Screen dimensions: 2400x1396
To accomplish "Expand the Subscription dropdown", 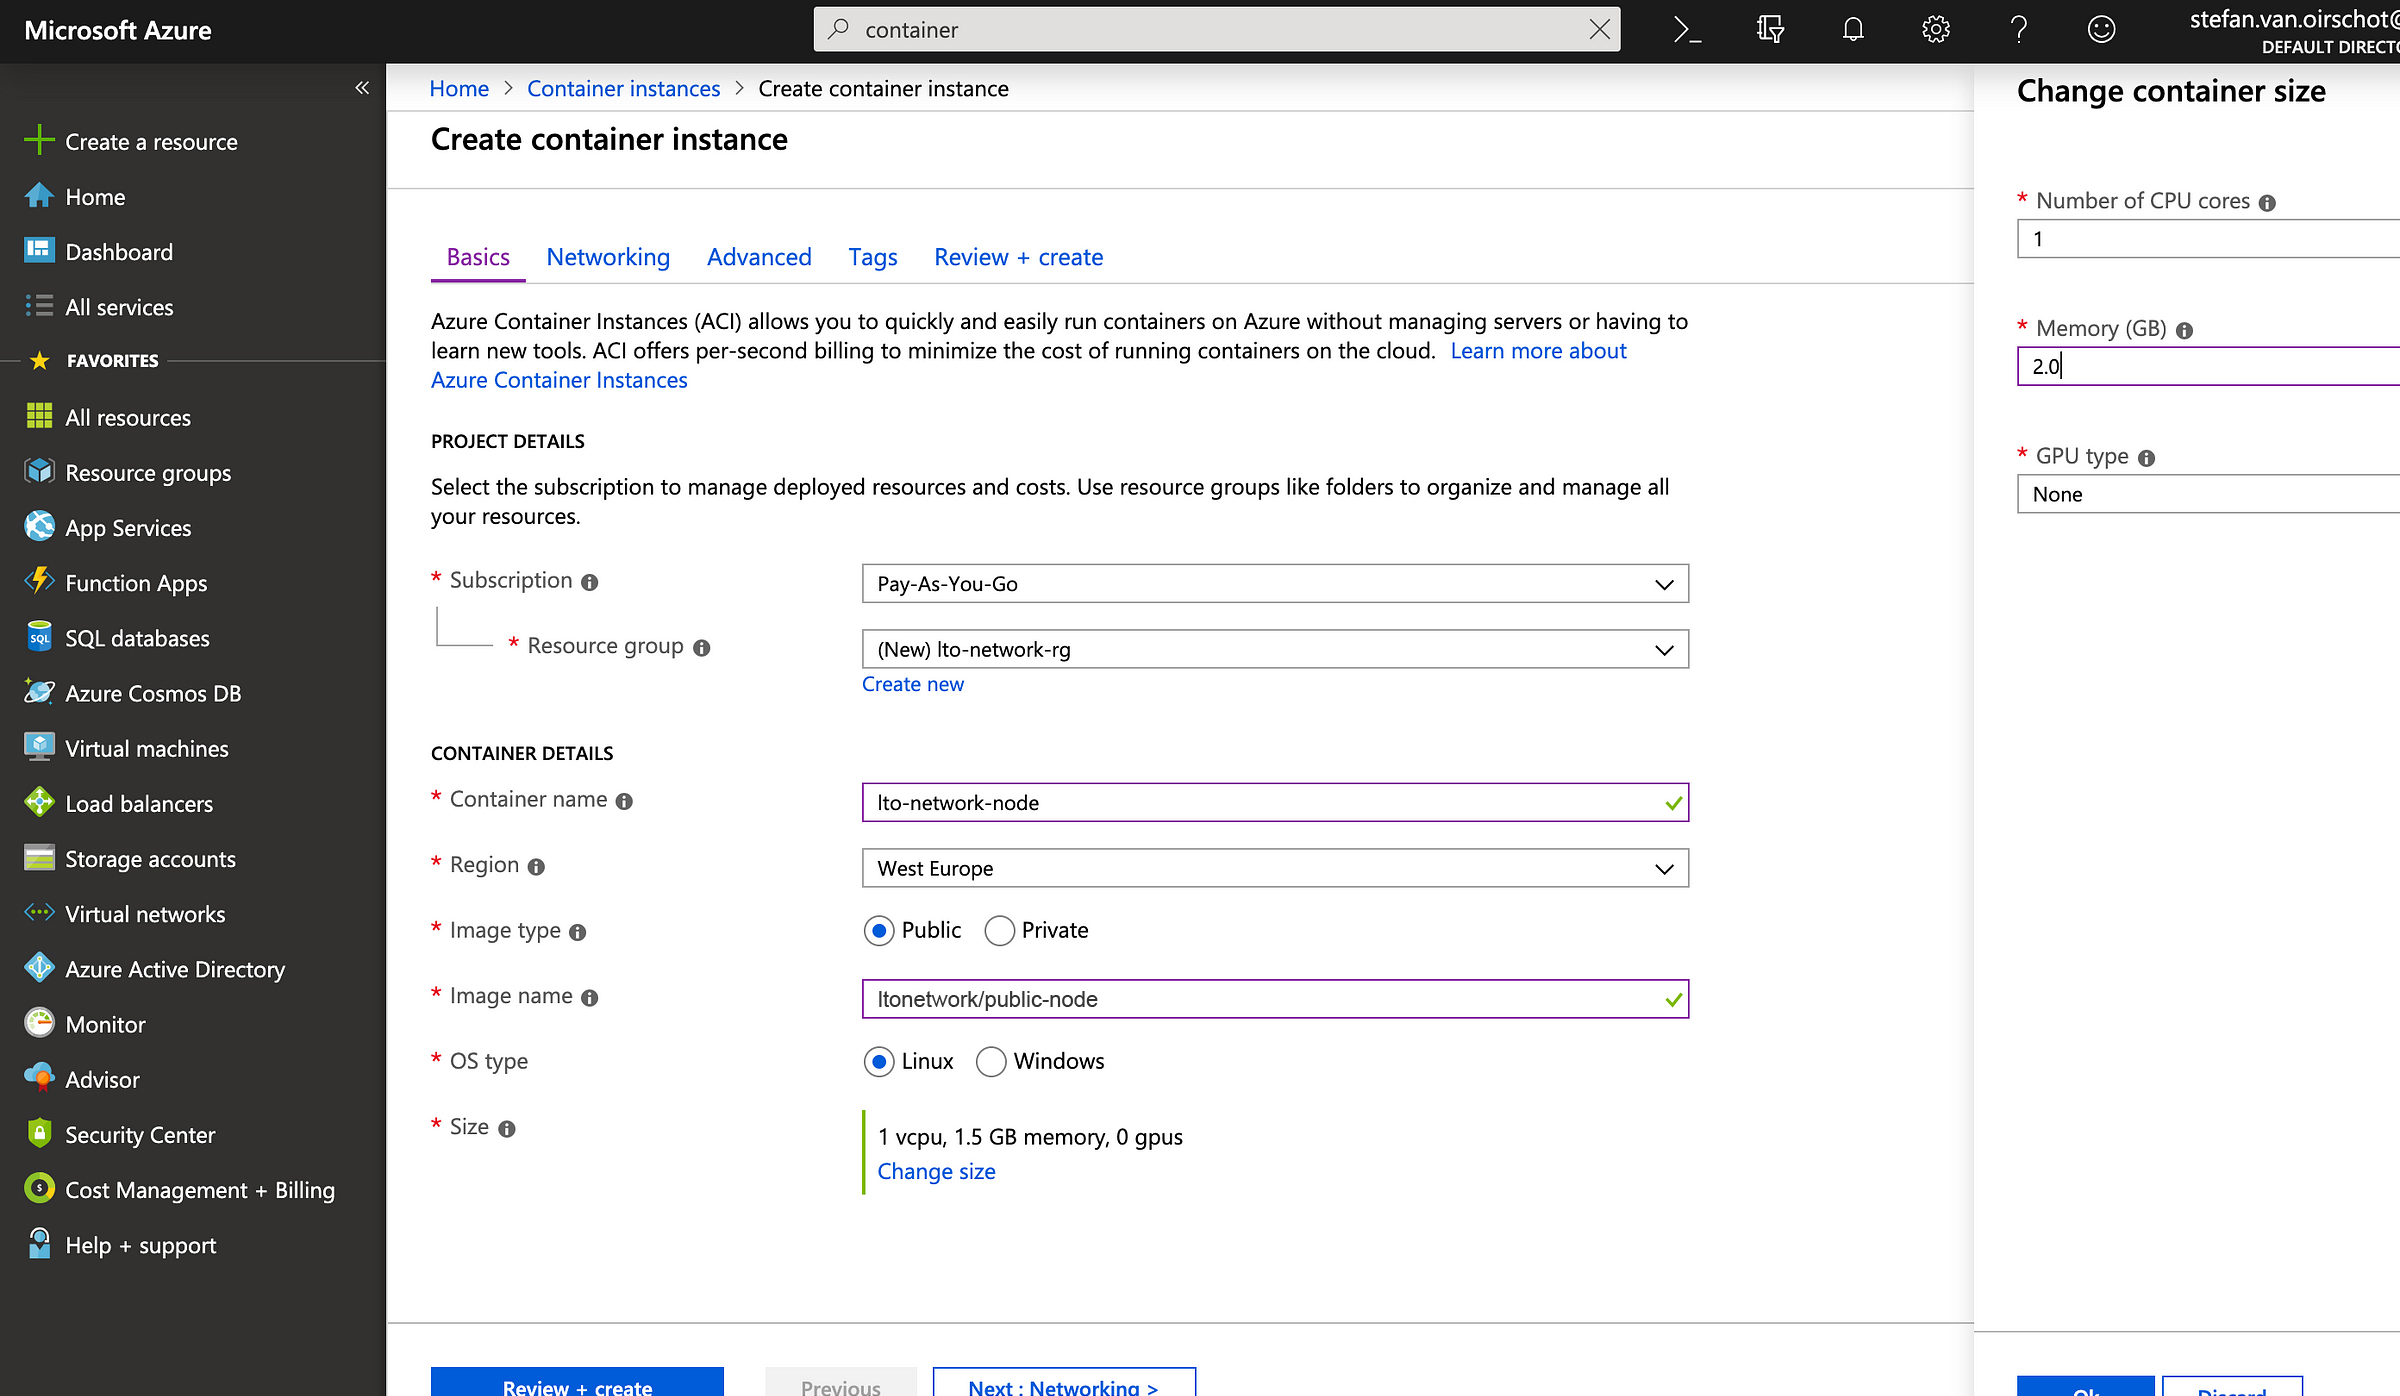I will click(1275, 584).
